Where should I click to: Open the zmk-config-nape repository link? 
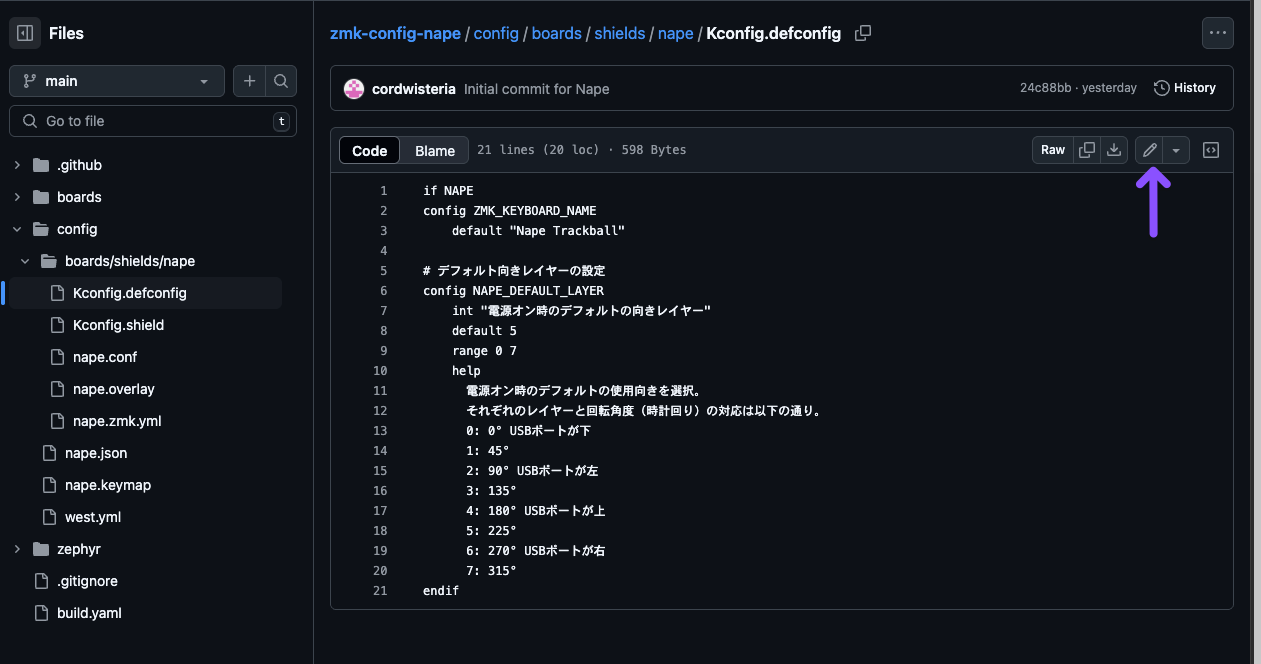[x=395, y=33]
